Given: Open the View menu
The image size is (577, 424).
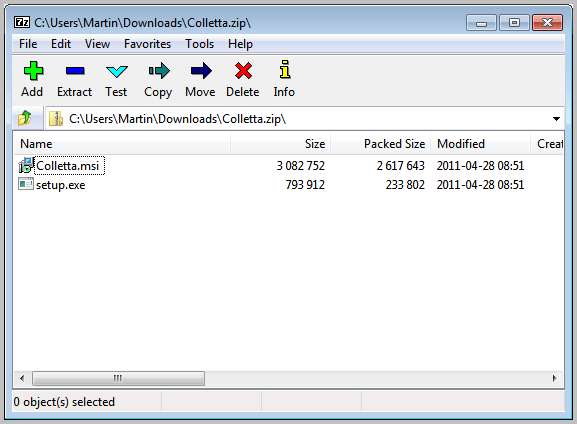Looking at the screenshot, I should [97, 44].
